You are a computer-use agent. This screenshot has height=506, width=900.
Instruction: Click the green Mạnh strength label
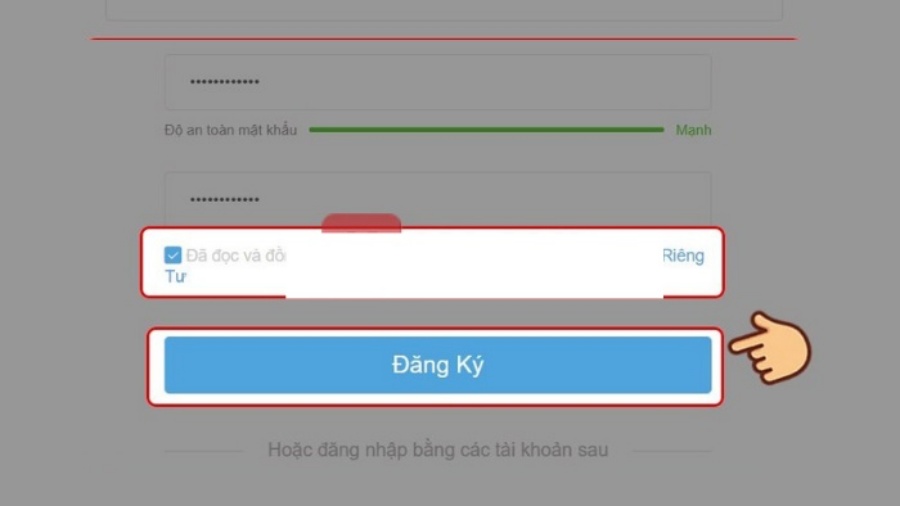pyautogui.click(x=693, y=130)
